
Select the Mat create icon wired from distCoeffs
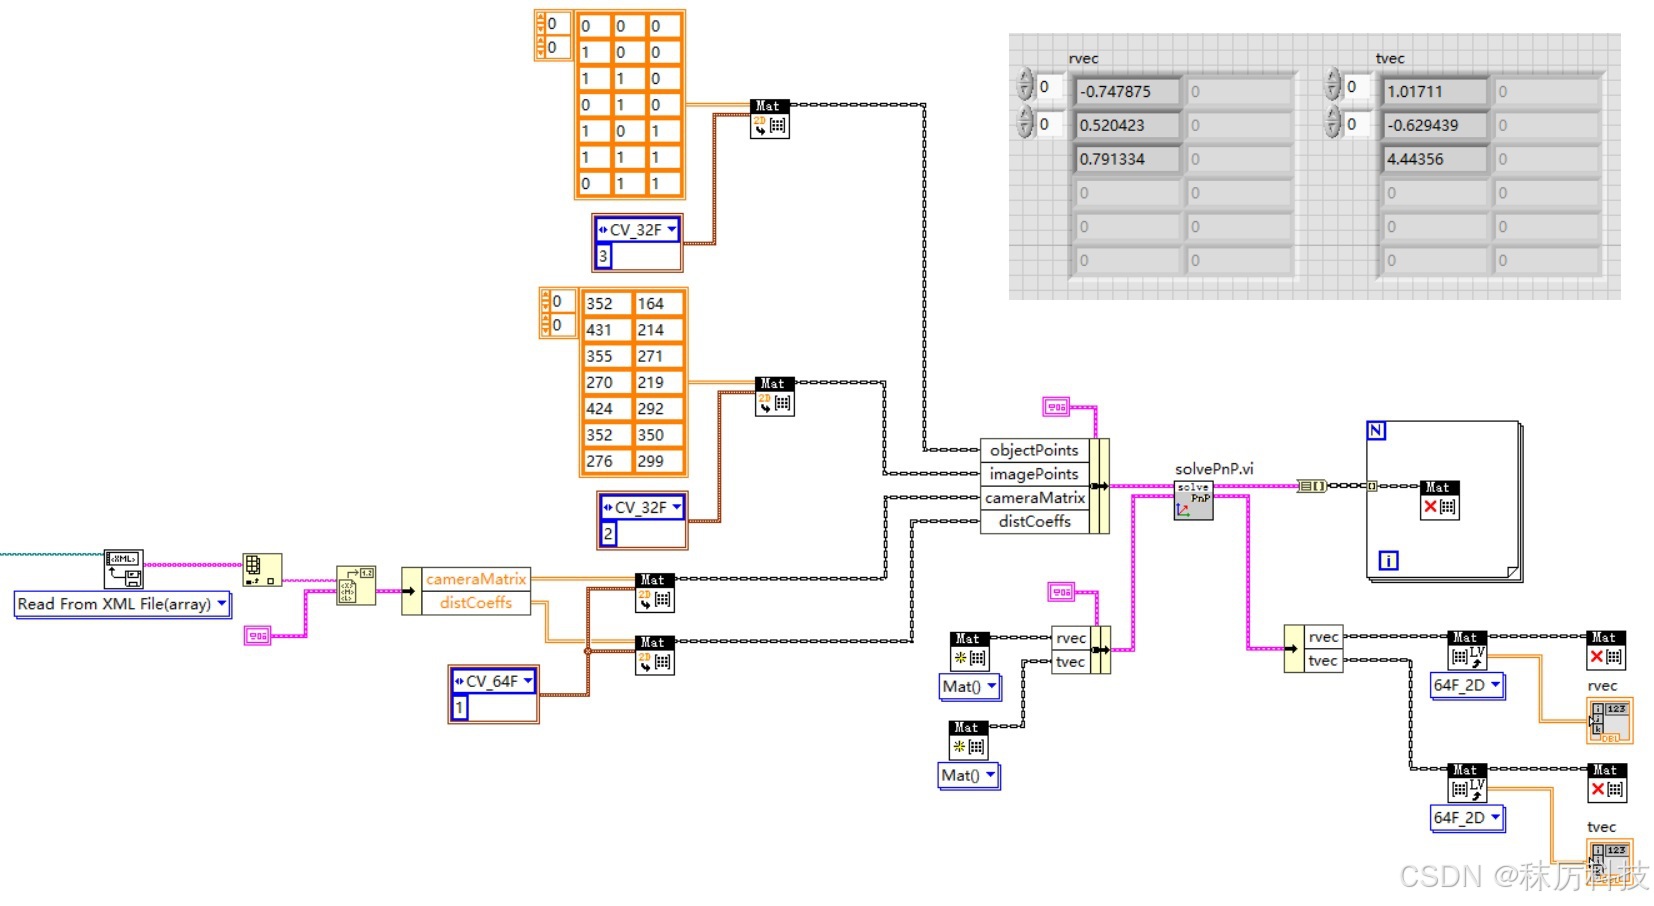pyautogui.click(x=654, y=655)
